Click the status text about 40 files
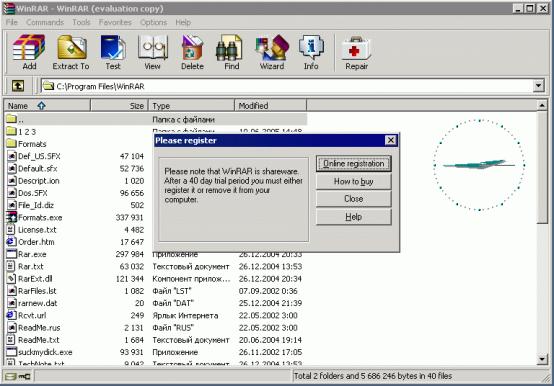The width and height of the screenshot is (554, 386). coord(373,376)
